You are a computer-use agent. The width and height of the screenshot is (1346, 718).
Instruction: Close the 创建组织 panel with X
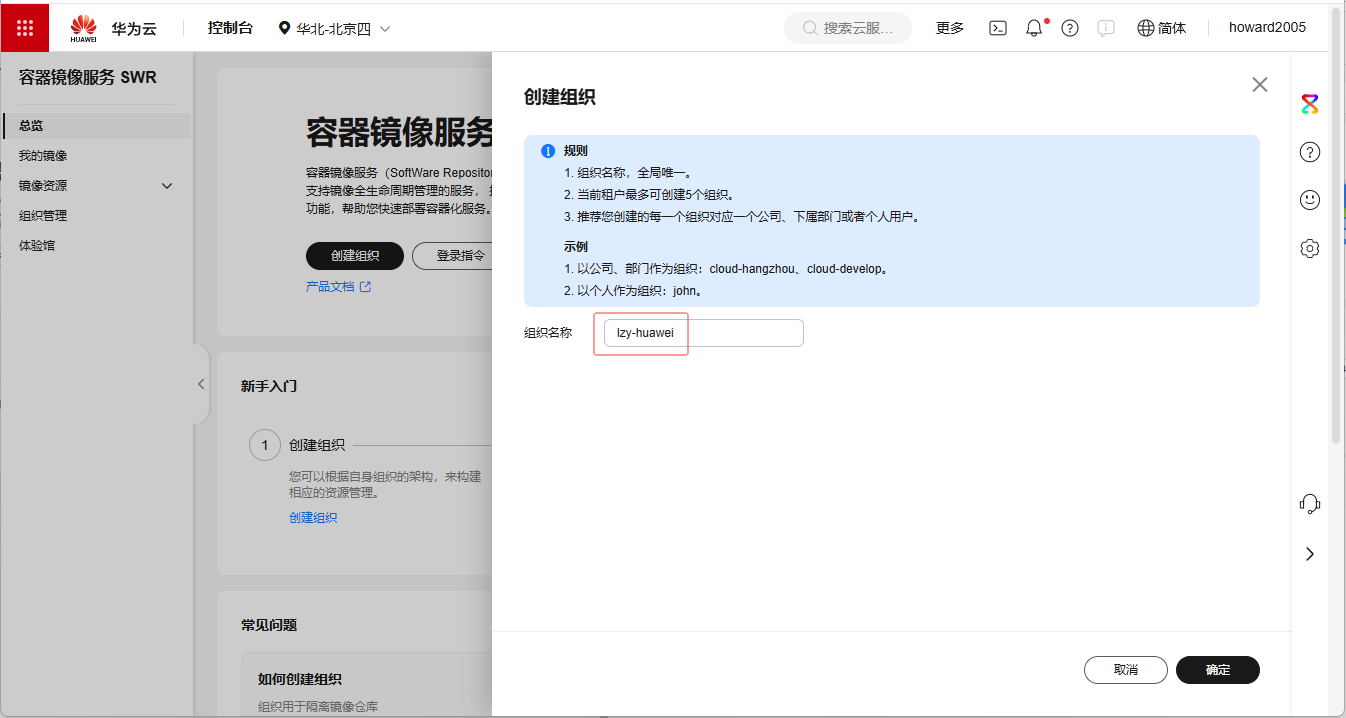pos(1260,85)
